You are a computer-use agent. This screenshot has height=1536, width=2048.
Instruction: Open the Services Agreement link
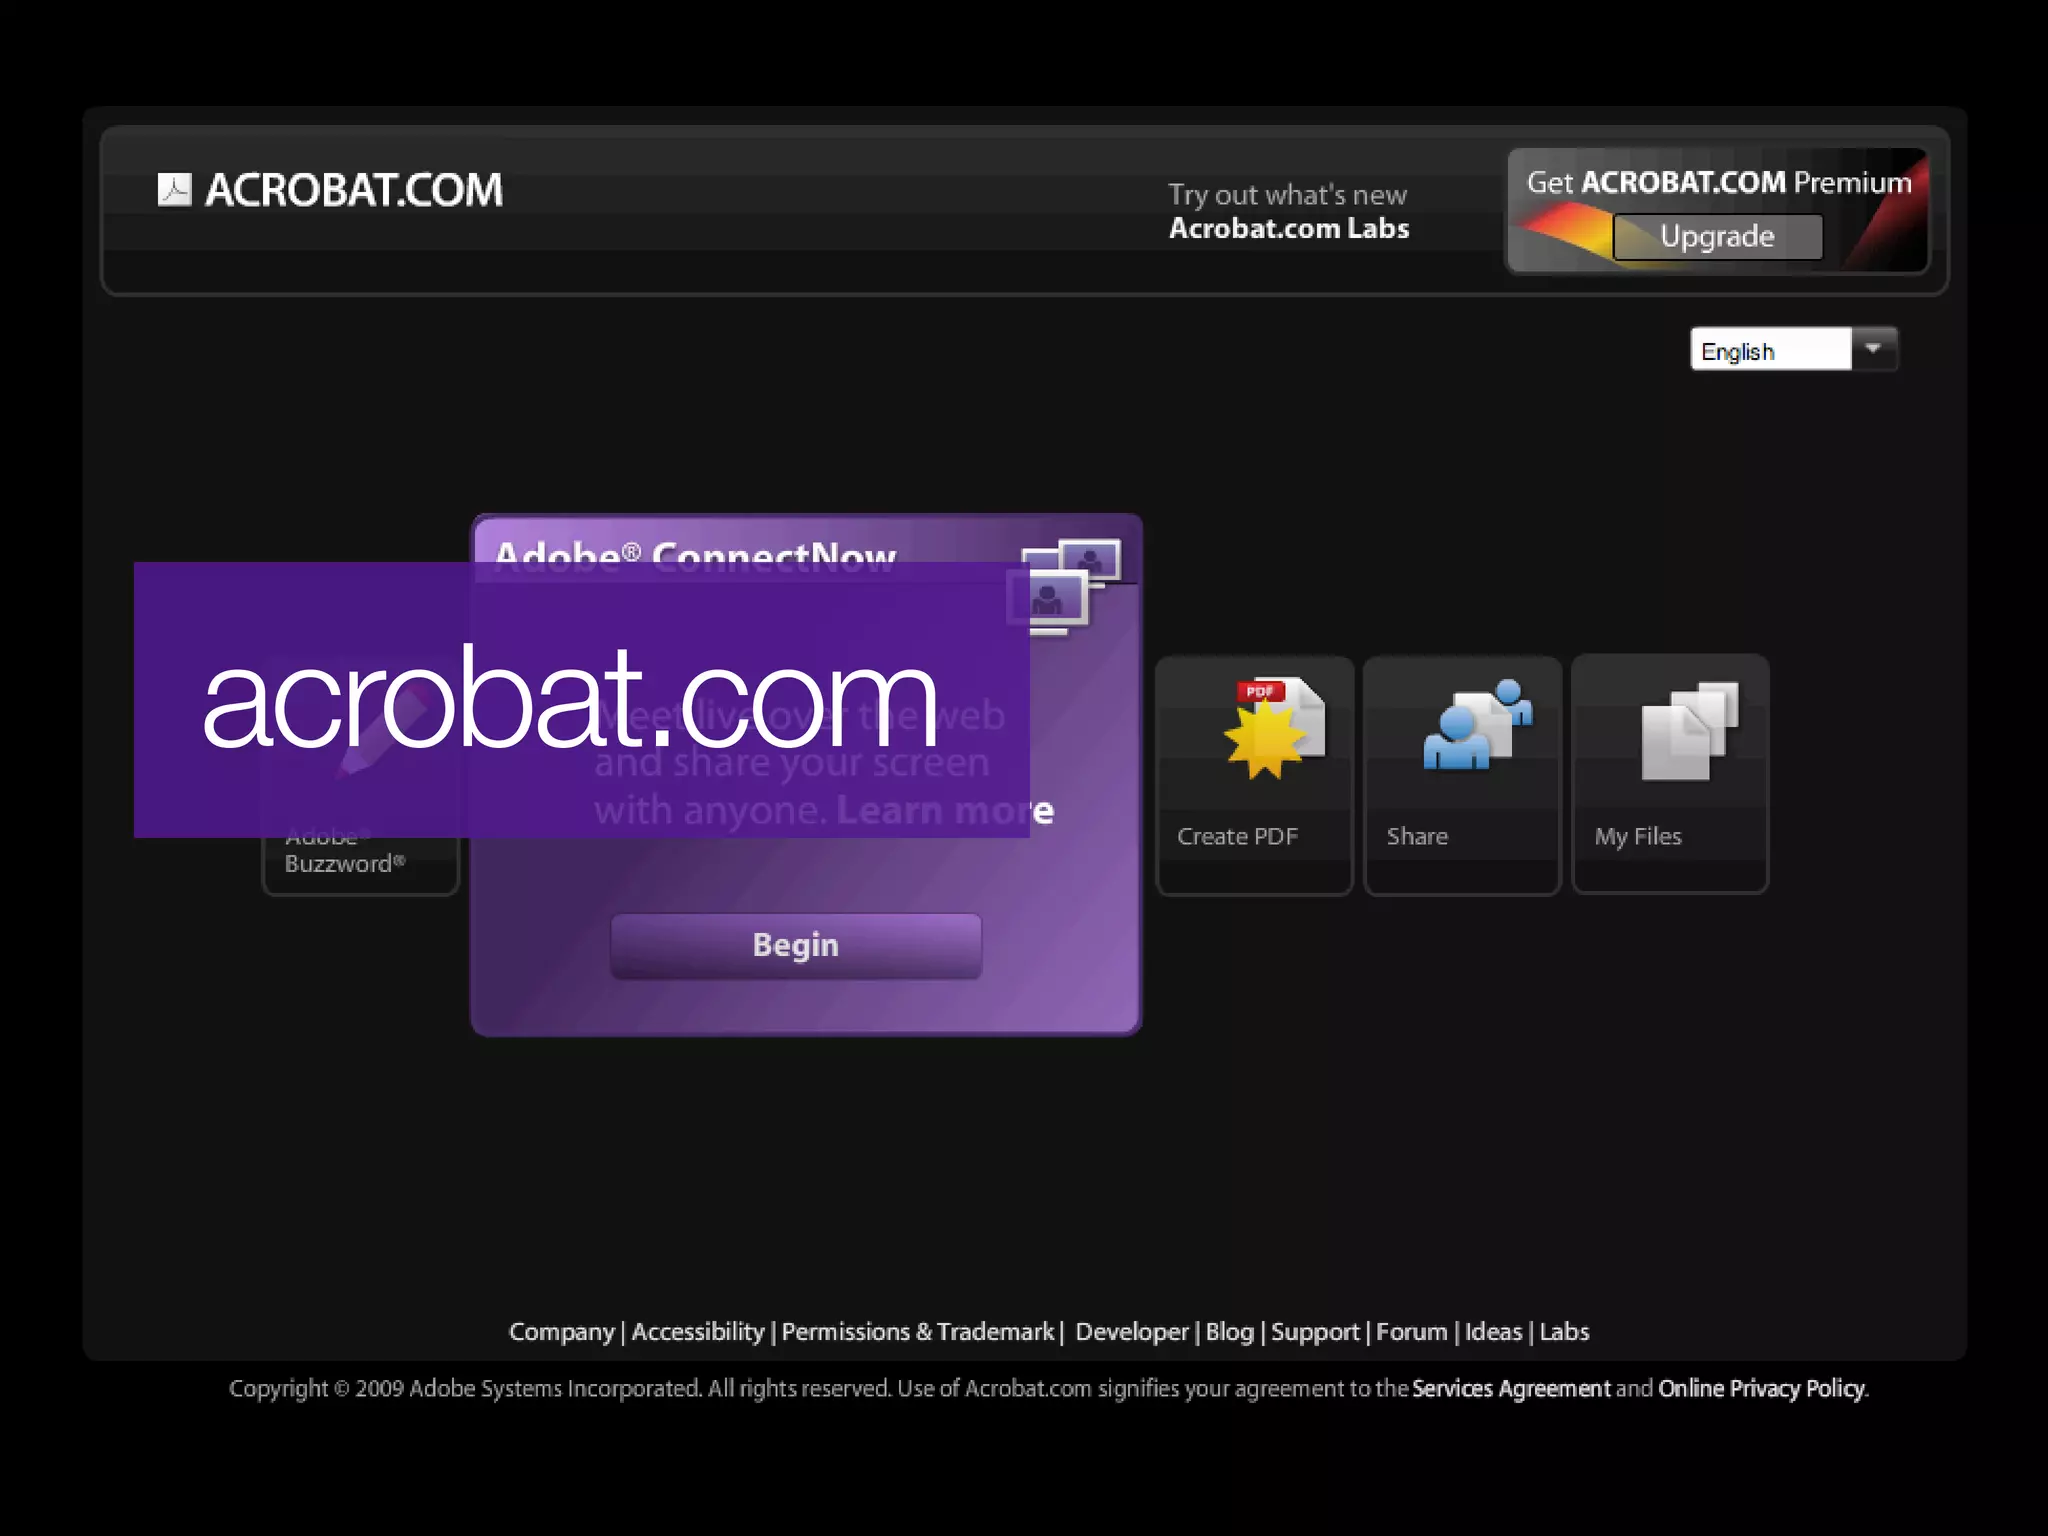pyautogui.click(x=1510, y=1389)
